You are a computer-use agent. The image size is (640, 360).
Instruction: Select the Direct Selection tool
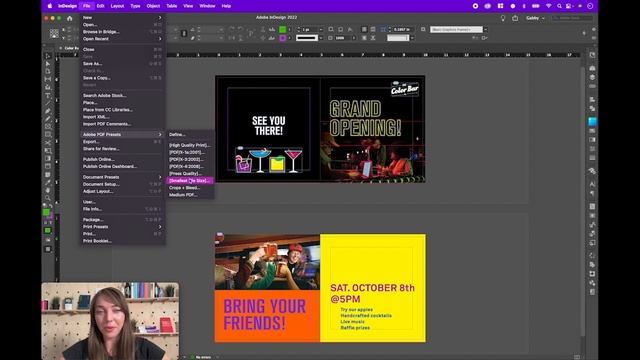pos(48,64)
